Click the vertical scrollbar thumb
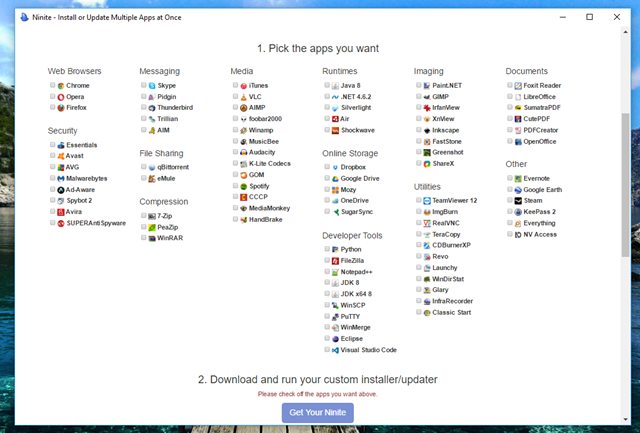640x433 pixels. [x=625, y=185]
